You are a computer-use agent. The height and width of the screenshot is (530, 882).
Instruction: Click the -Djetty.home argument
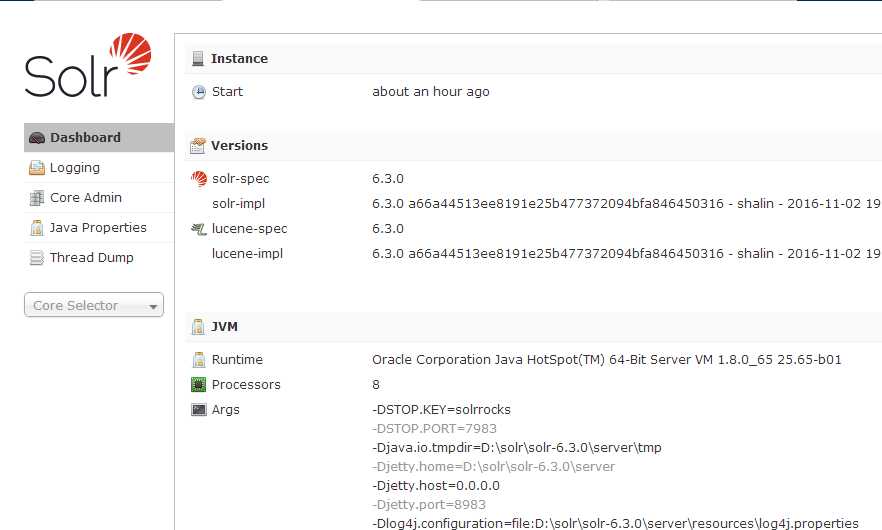(x=493, y=466)
